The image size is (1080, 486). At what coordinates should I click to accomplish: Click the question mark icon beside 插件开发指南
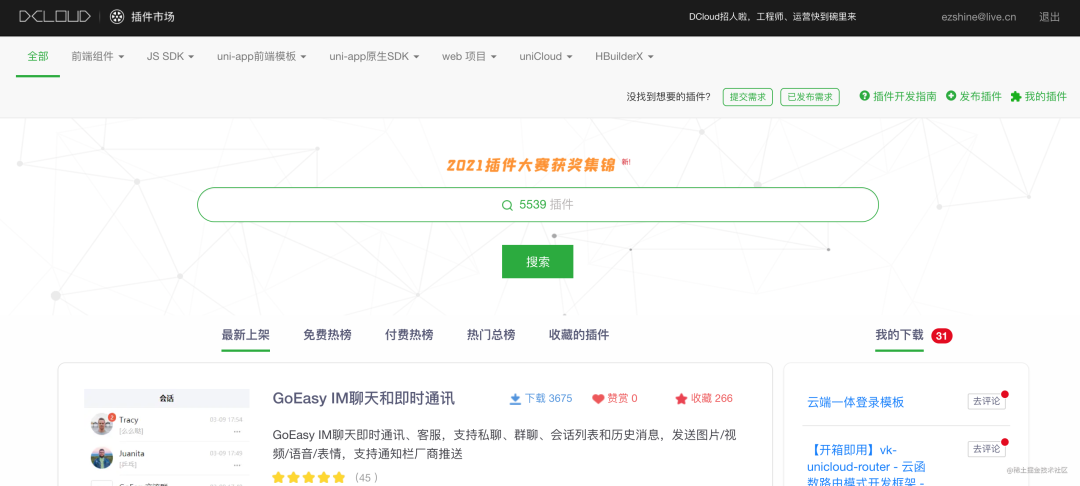tap(864, 96)
